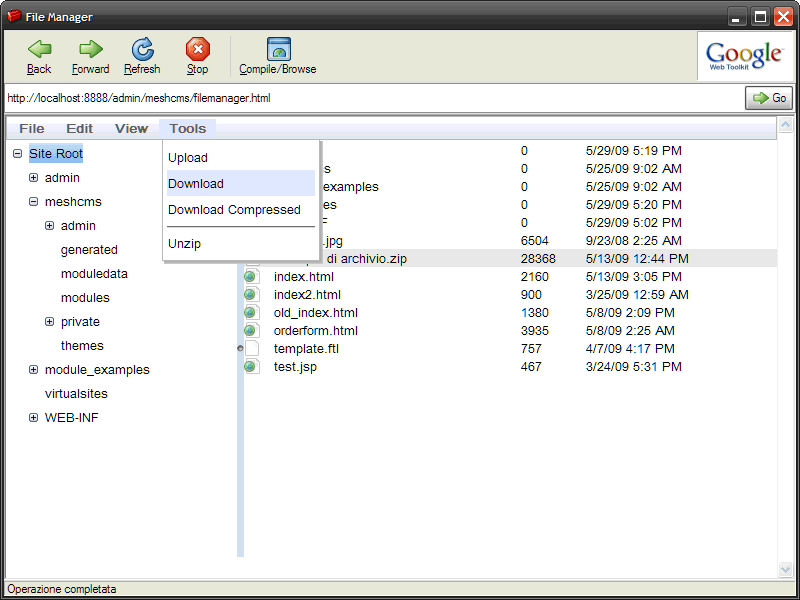Image resolution: width=800 pixels, height=600 pixels.
Task: Open the Compile/Browse tool
Action: (x=278, y=49)
